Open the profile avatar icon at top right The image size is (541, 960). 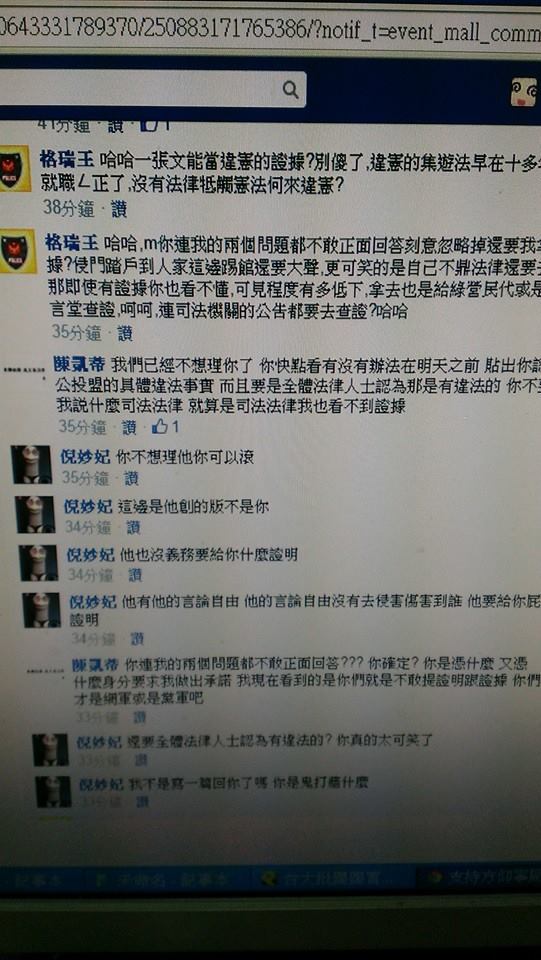coord(525,91)
